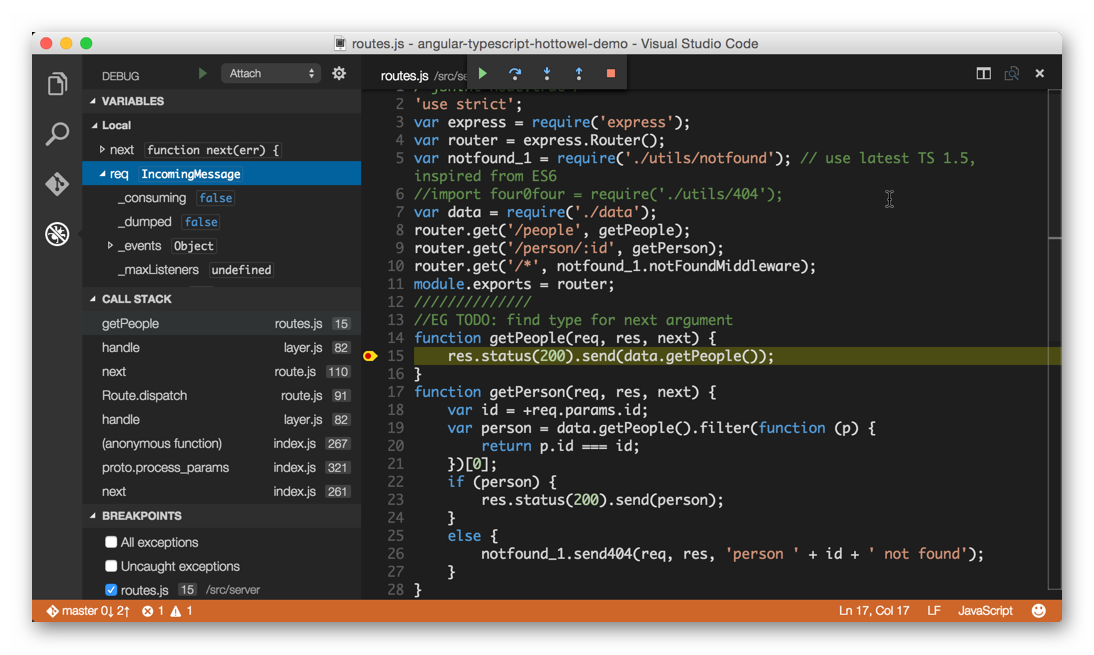Click the Step Into arrow icon

point(547,73)
